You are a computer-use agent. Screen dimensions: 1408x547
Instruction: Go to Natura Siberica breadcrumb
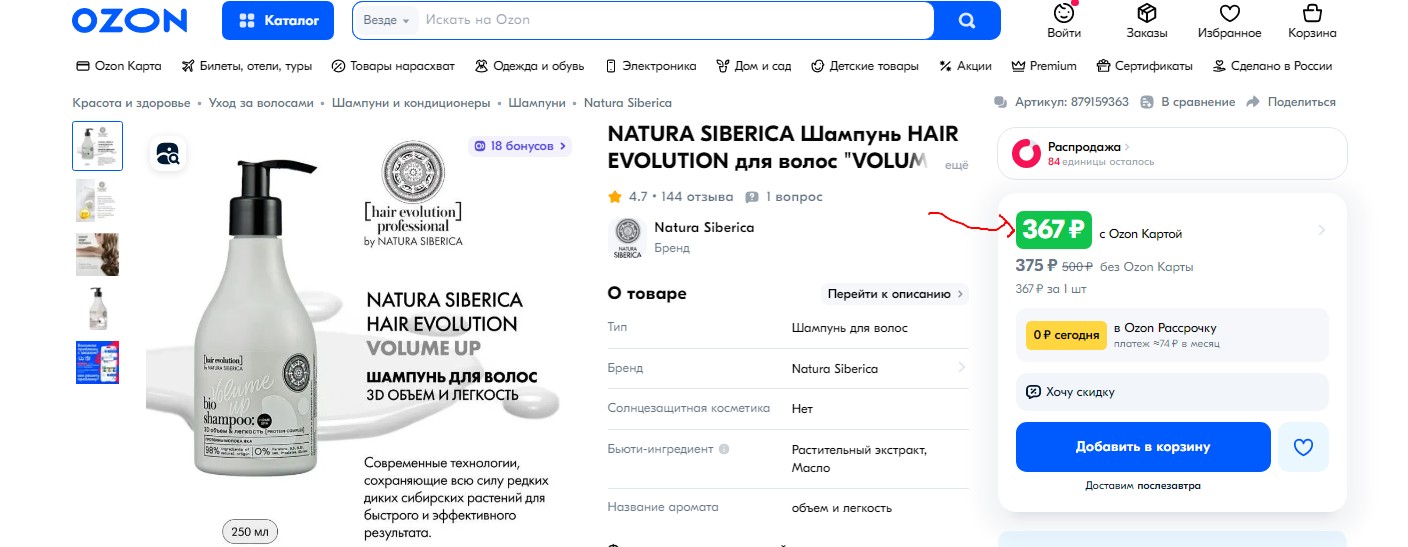[x=628, y=102]
